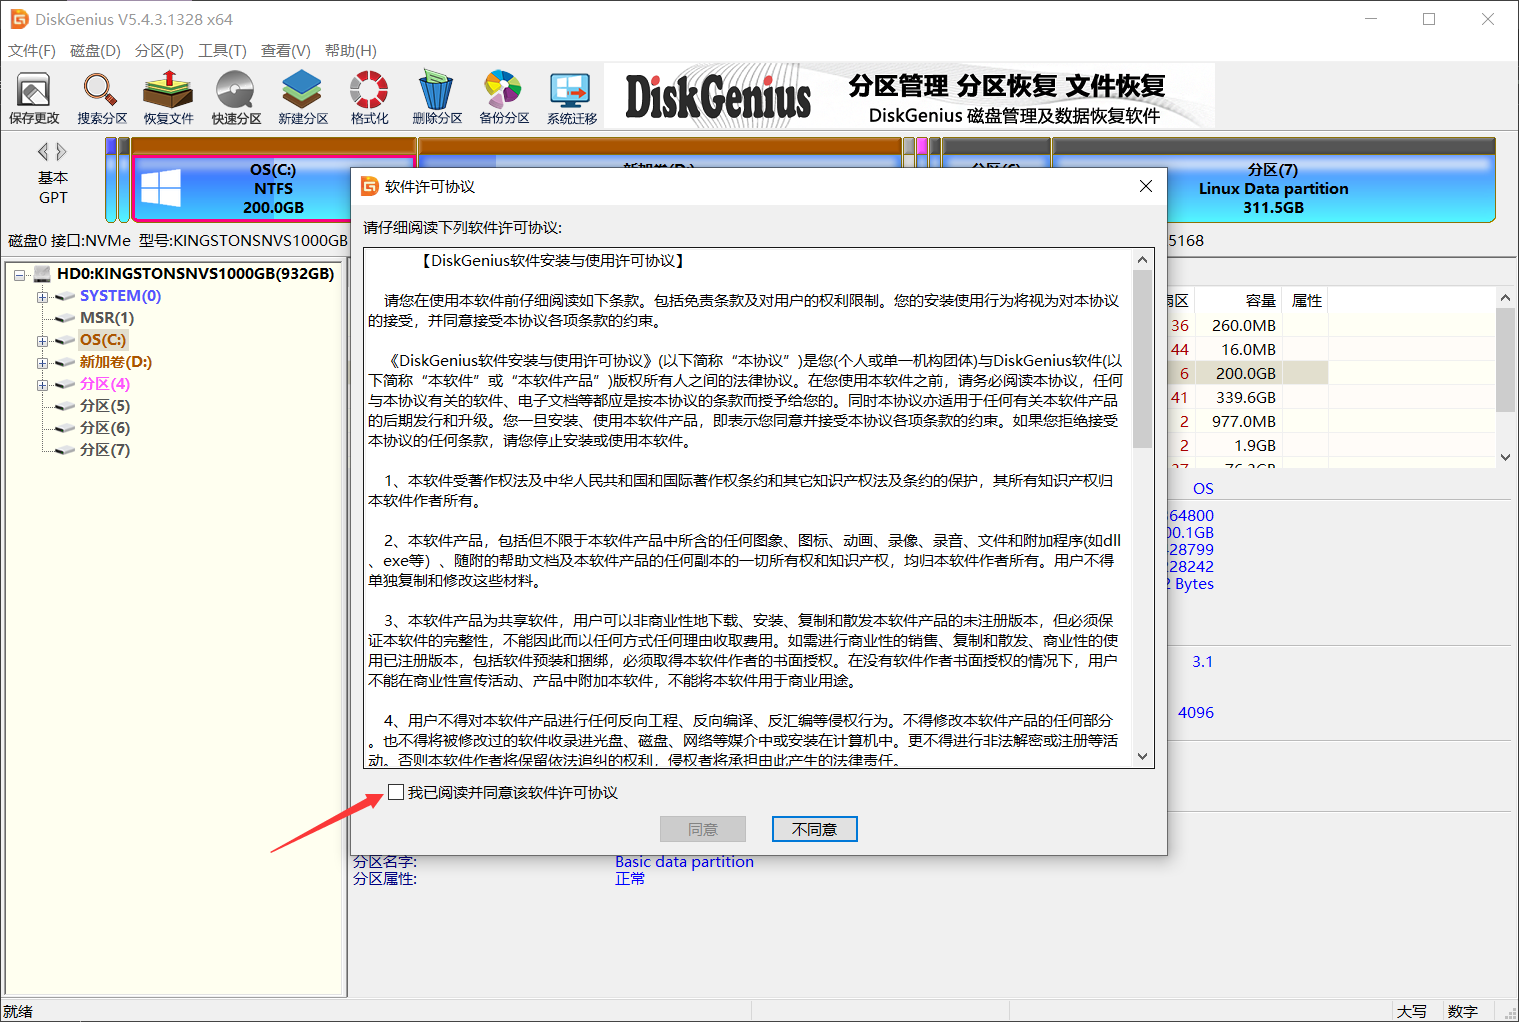Click the DiskGenius title bar app icon

click(19, 19)
